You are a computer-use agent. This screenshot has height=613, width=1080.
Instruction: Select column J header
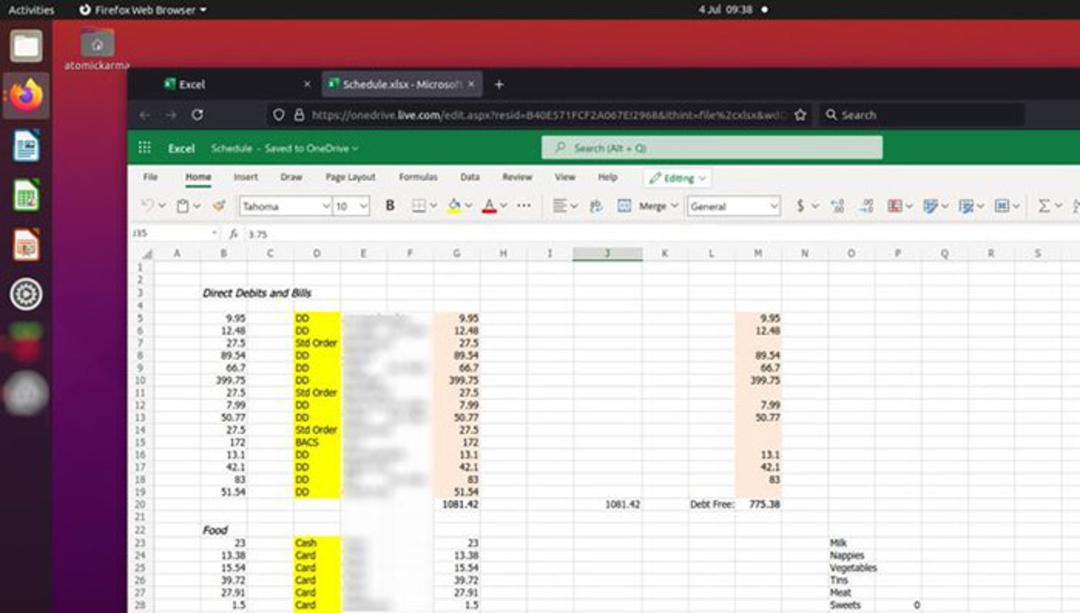(607, 253)
